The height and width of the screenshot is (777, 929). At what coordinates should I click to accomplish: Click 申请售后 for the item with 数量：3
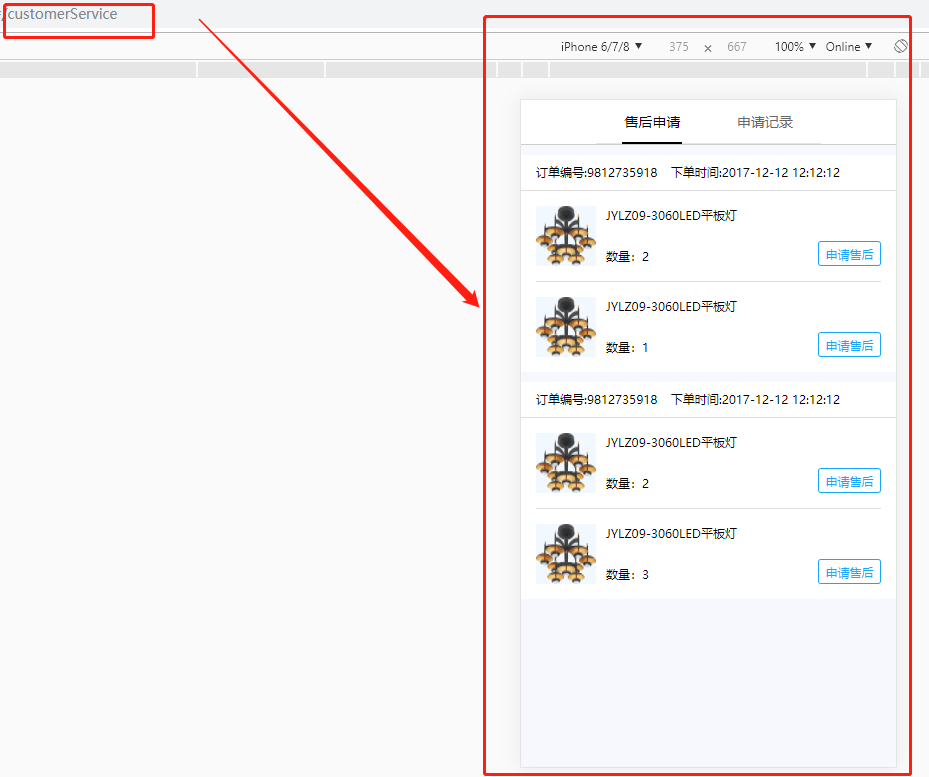click(x=849, y=572)
